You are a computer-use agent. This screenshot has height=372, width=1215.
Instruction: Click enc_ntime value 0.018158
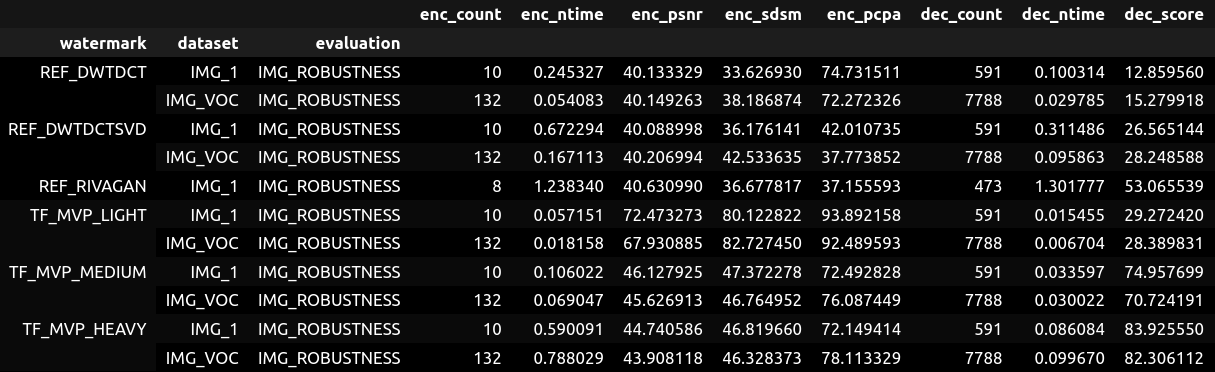tap(569, 243)
